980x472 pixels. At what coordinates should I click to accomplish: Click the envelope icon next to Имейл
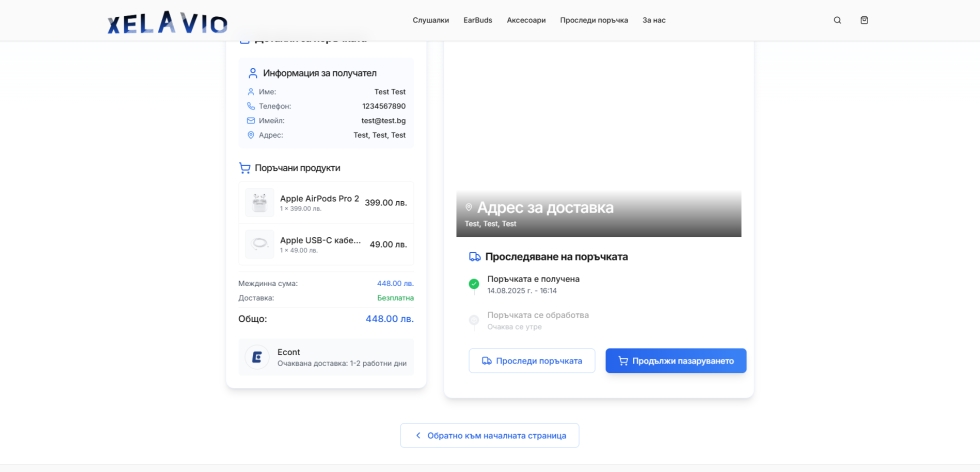(x=251, y=121)
